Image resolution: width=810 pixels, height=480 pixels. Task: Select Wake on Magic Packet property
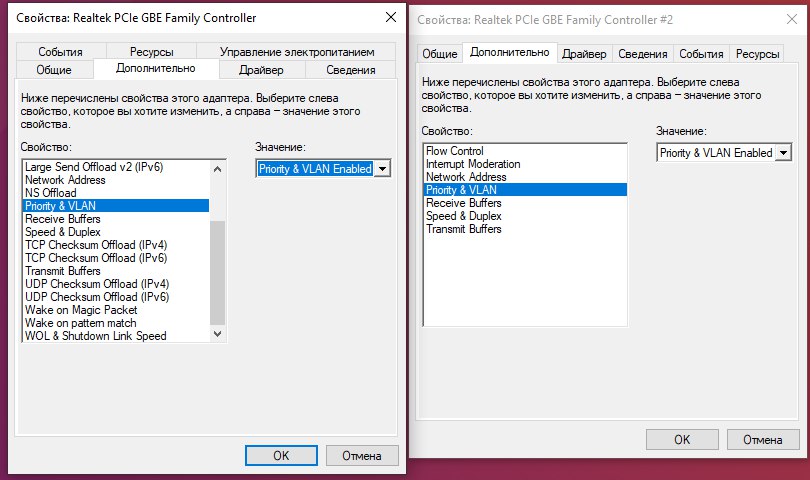click(116, 310)
